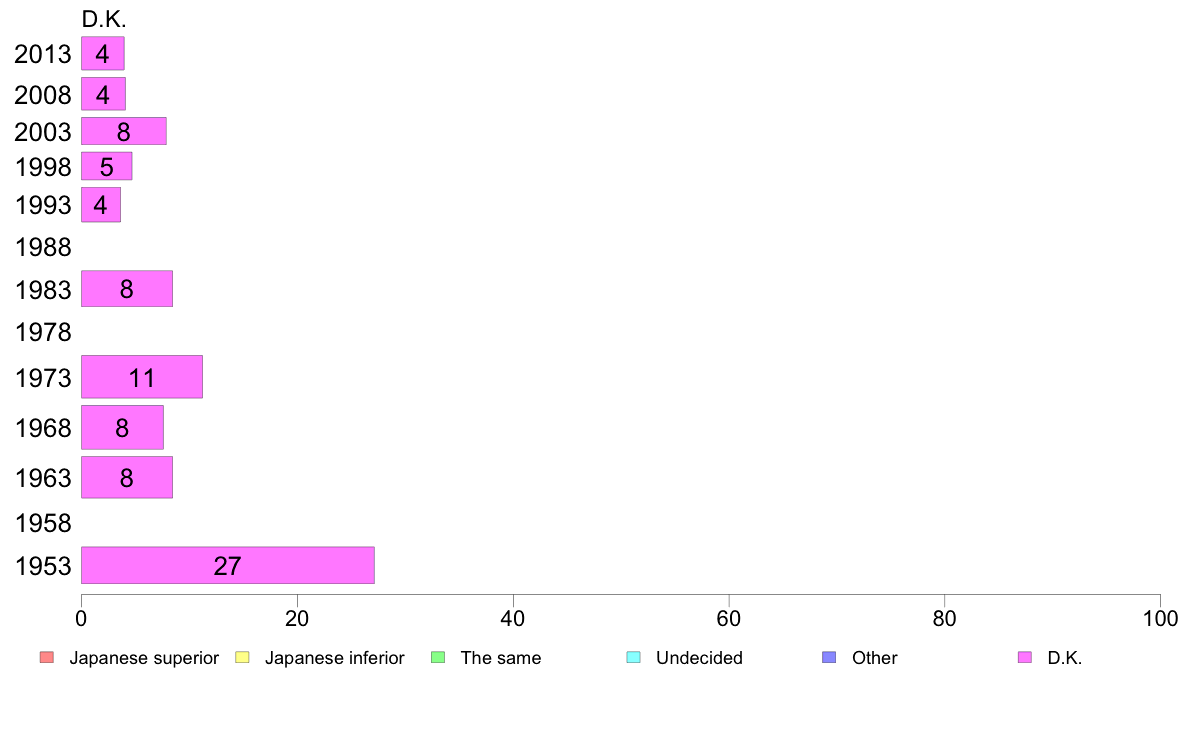The width and height of the screenshot is (1188, 736).
Task: Select the Undecided cyan legend swatch
Action: tap(633, 657)
